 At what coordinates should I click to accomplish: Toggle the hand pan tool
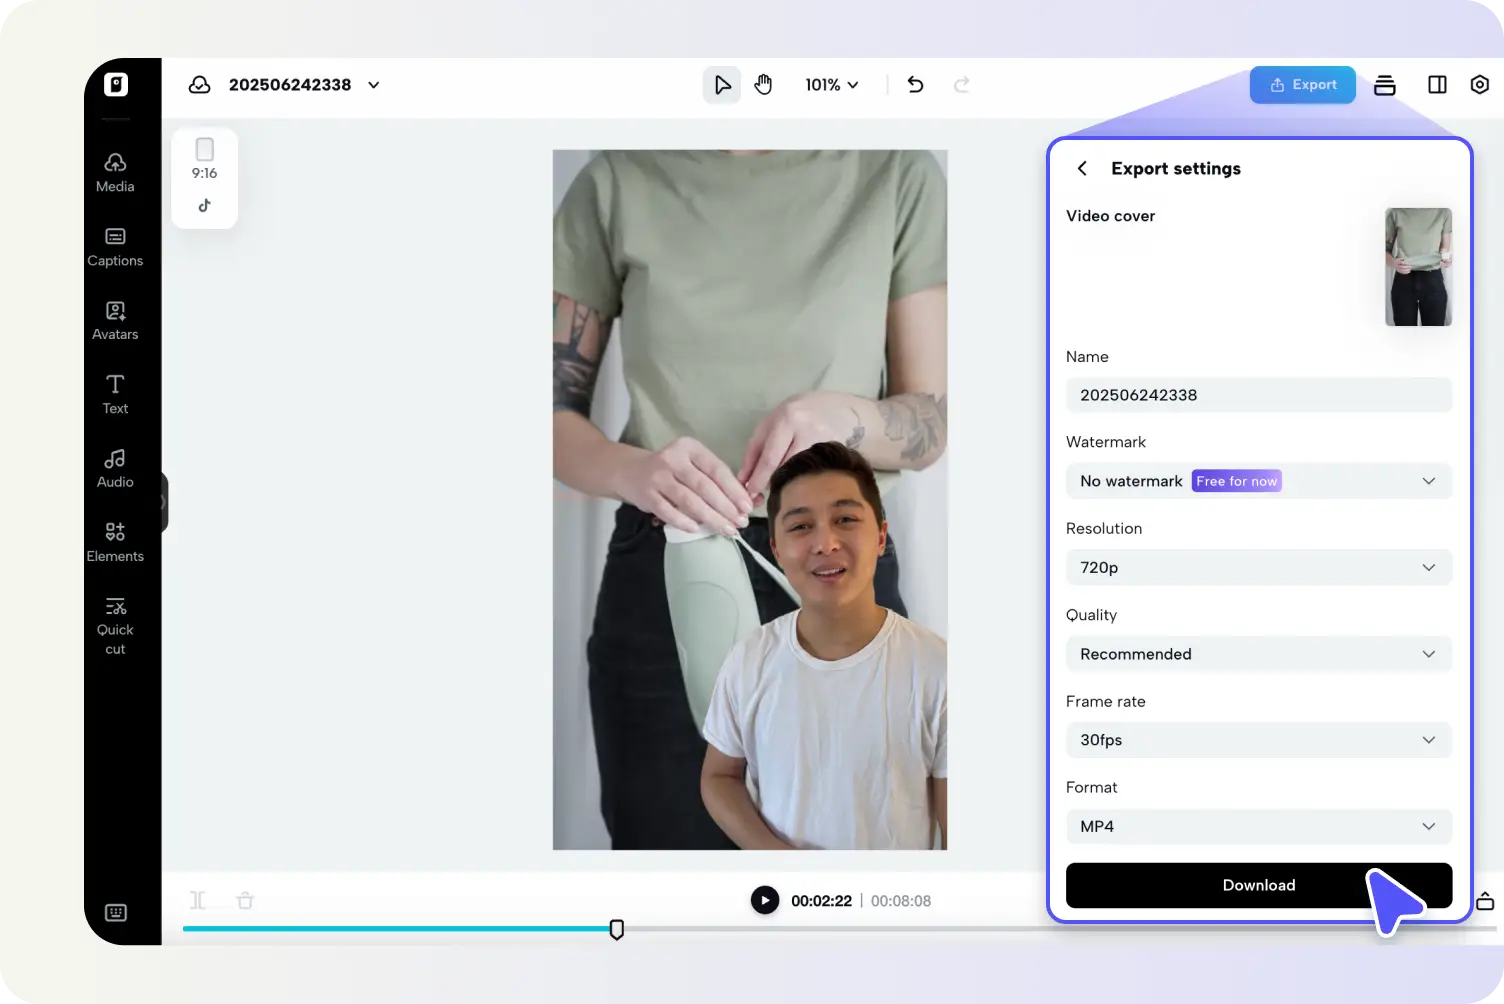763,84
